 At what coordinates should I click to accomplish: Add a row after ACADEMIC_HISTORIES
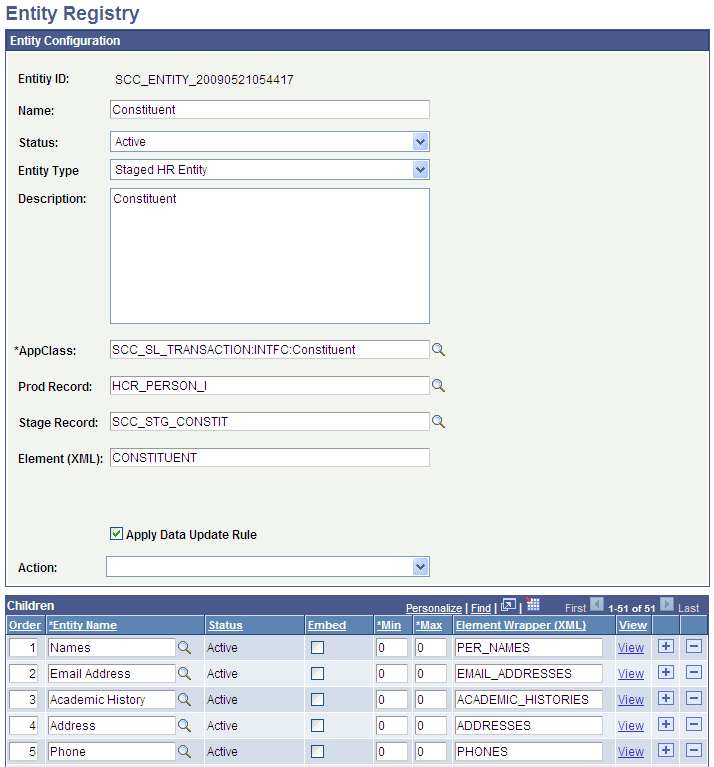coord(666,699)
